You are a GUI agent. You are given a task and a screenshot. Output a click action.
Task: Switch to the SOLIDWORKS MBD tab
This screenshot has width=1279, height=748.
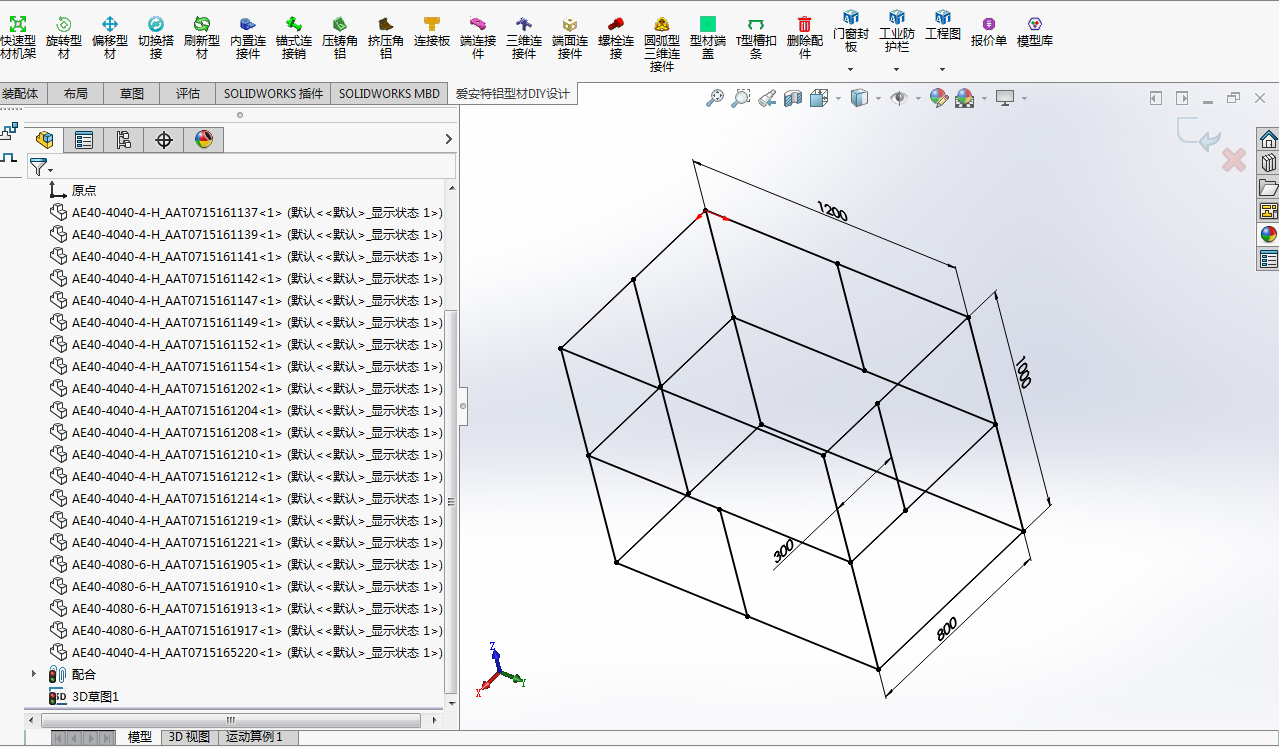(389, 94)
